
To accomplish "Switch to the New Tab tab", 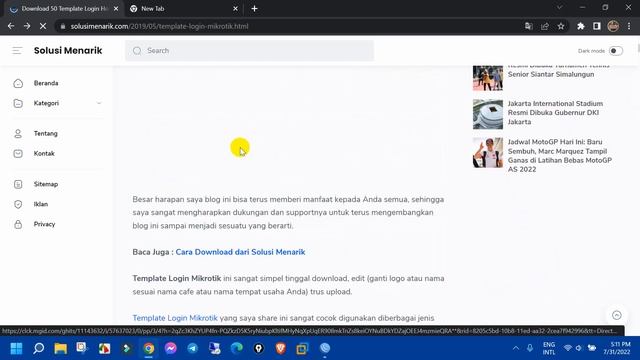I will pos(184,9).
